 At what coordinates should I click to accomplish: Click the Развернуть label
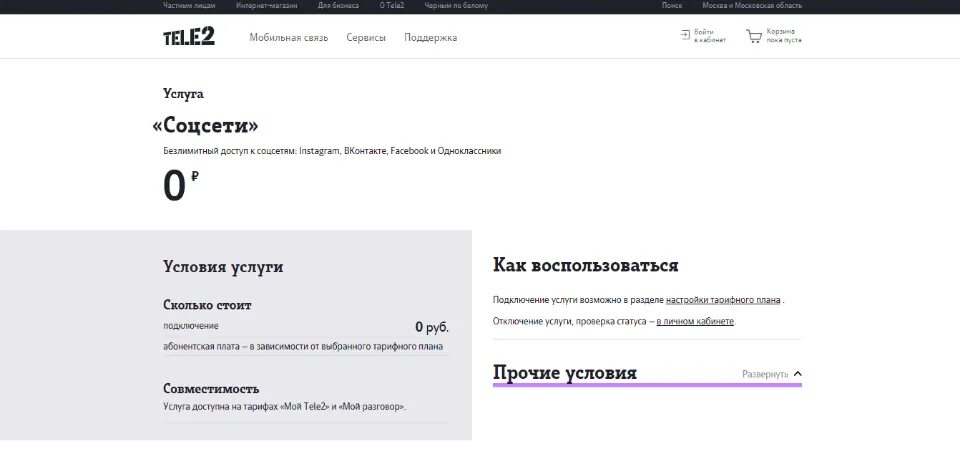pos(765,374)
